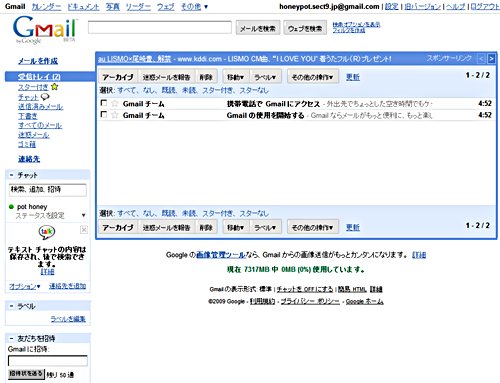Open the top その他の操作 dropdown

pyautogui.click(x=313, y=77)
